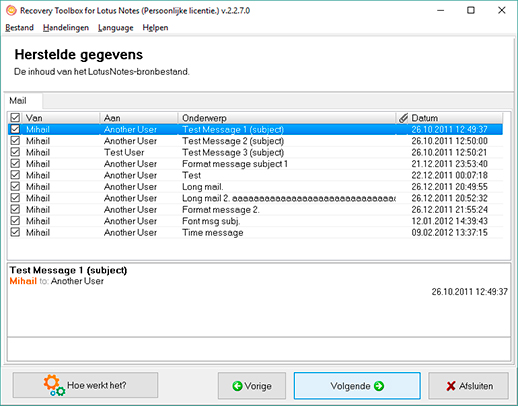
Task: Click date 26.12.2011 20:49:55
Action: coord(449,187)
